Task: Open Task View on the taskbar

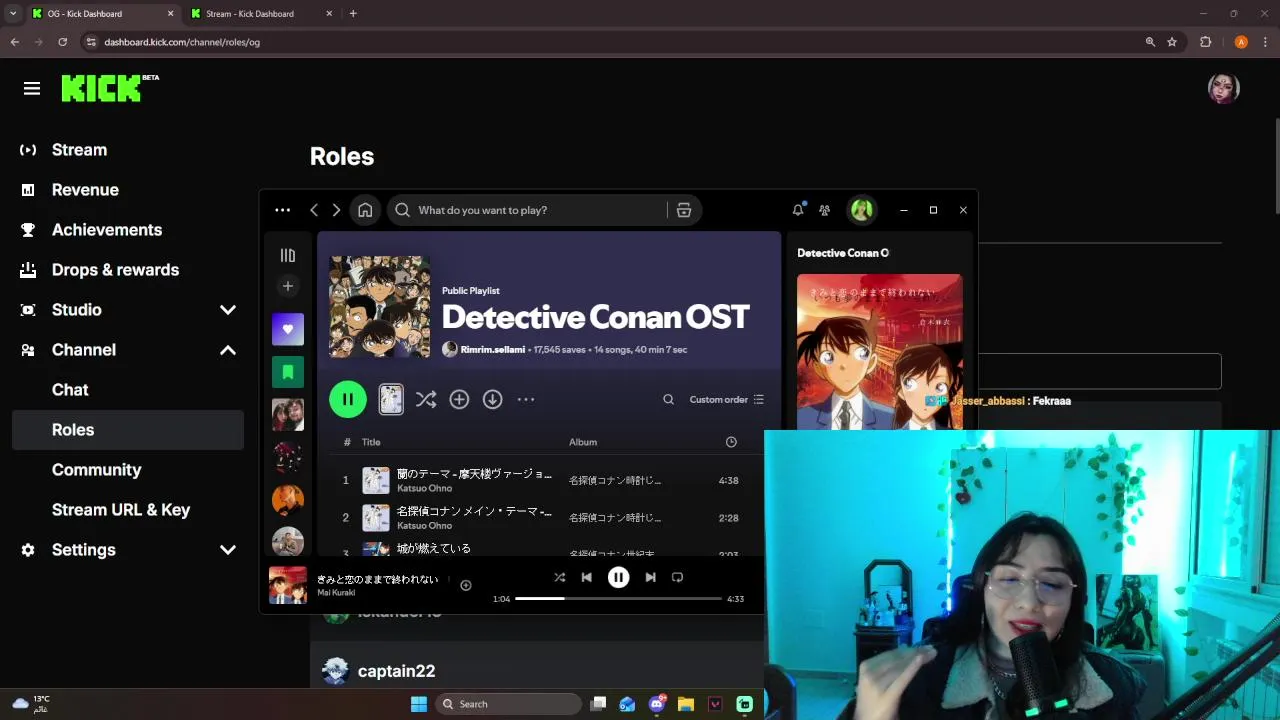Action: point(598,704)
